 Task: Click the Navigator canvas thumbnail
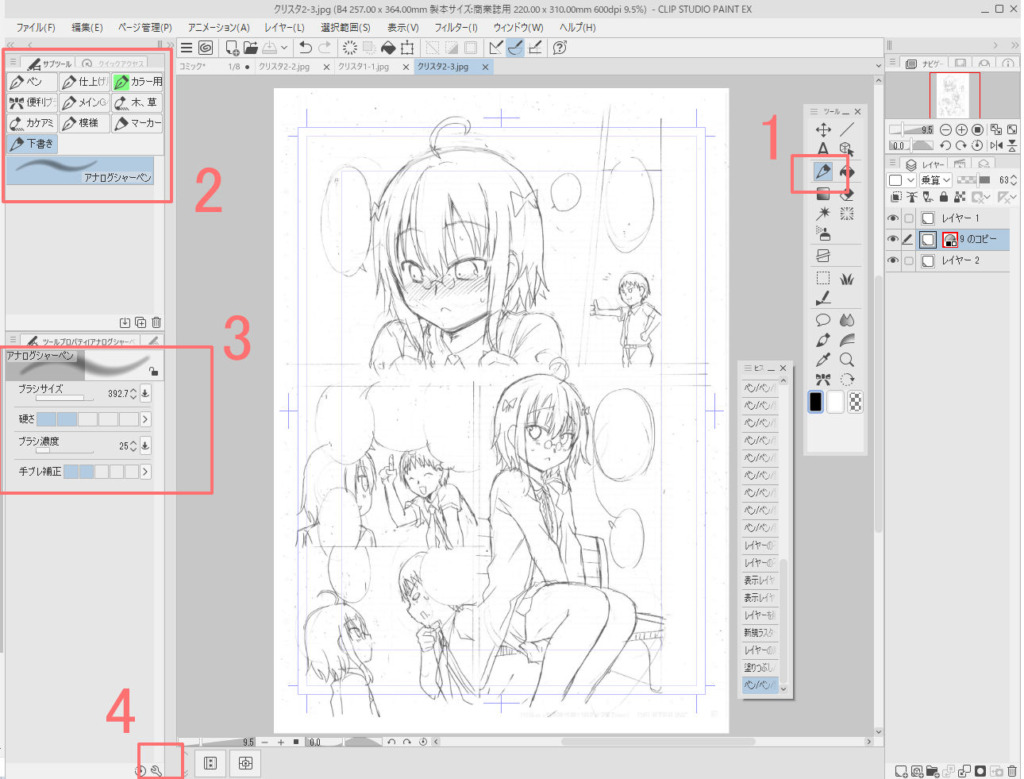(x=954, y=95)
